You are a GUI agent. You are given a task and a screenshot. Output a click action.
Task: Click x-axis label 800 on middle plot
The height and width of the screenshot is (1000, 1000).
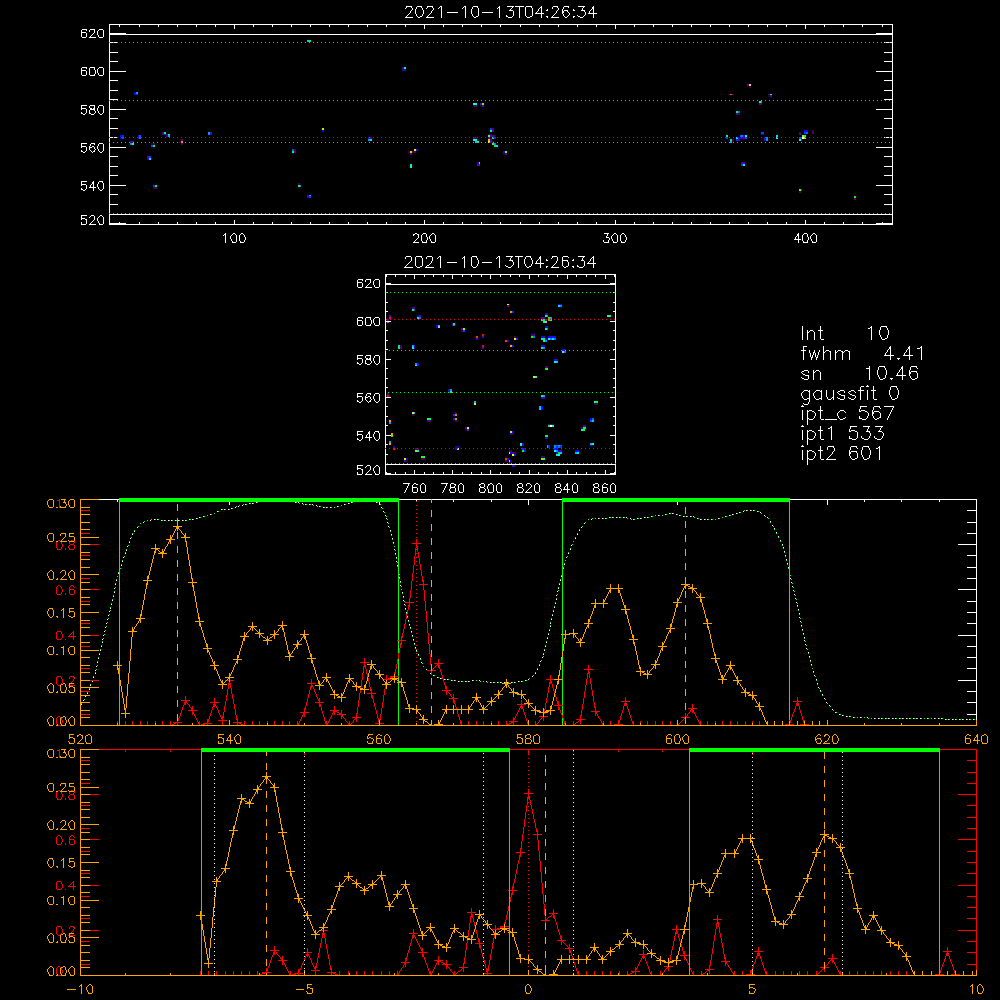[490, 489]
